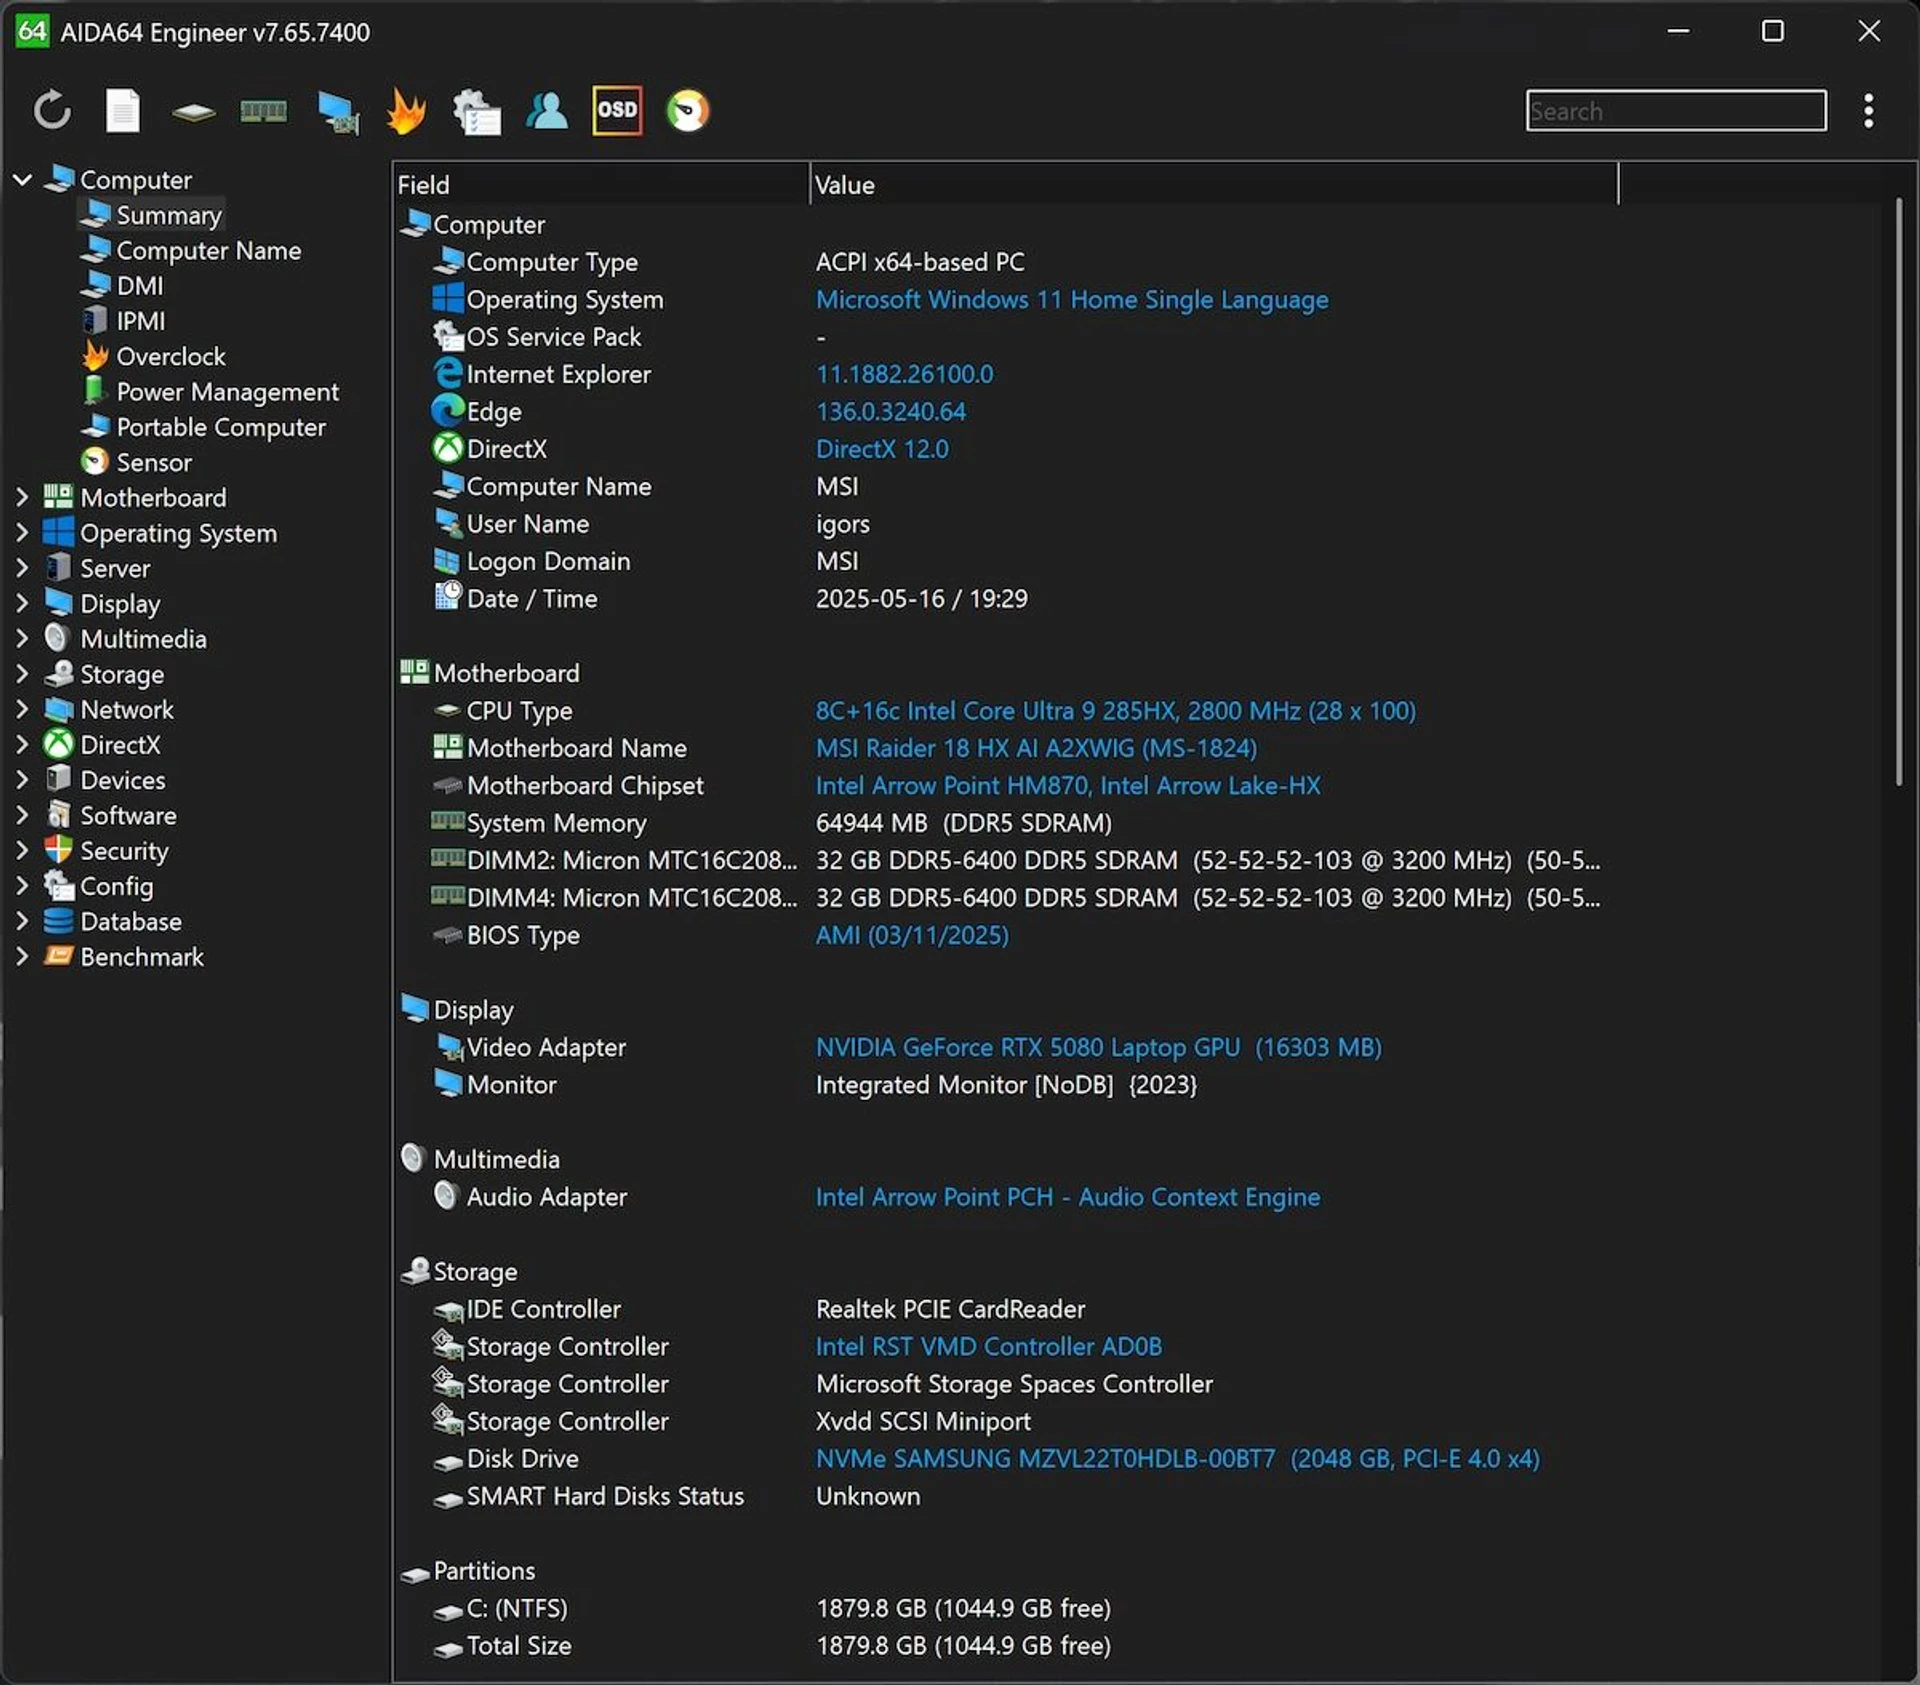Select the System Memory row

point(1005,823)
